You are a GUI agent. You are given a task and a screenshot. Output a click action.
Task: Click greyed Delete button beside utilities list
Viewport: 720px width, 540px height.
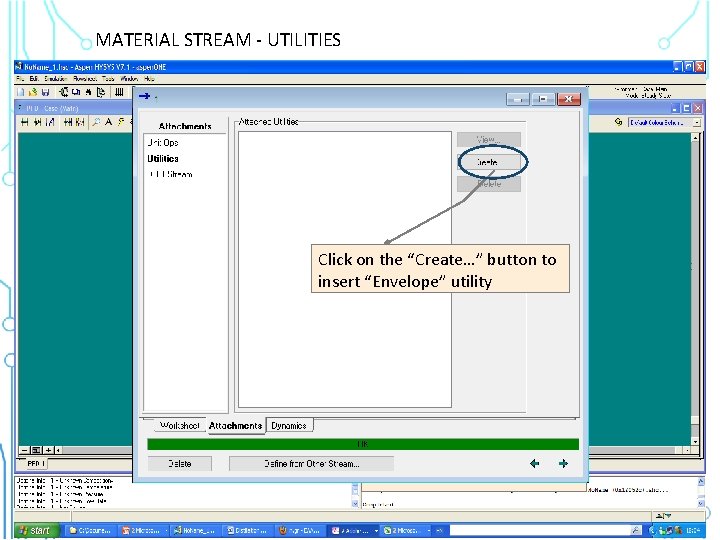click(x=489, y=184)
